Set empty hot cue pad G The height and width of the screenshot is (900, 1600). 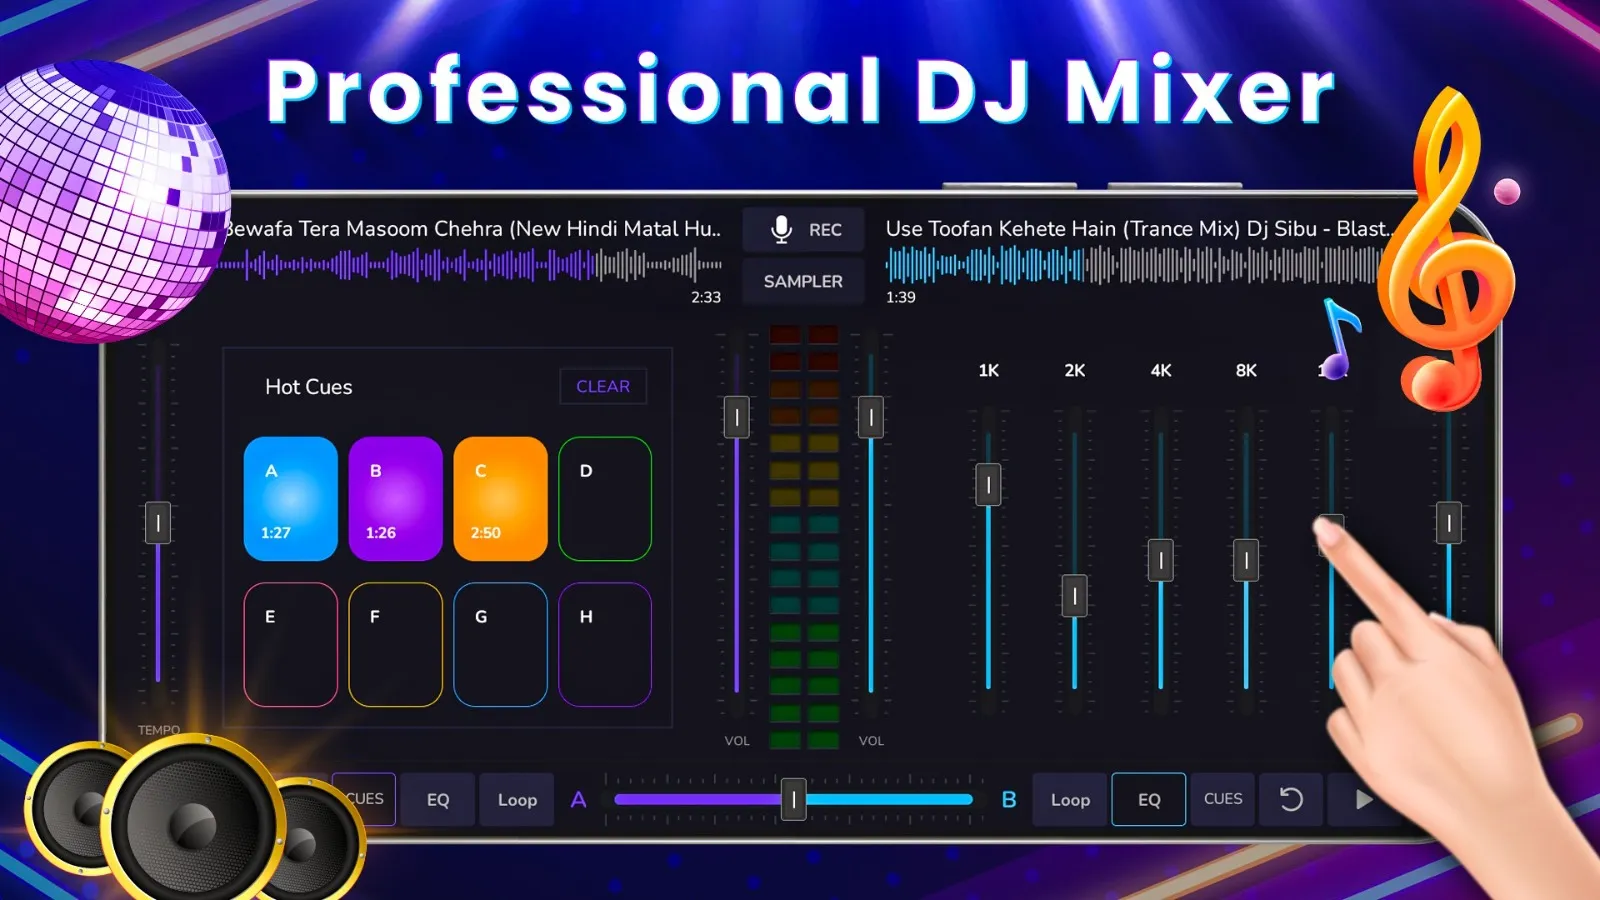coord(500,644)
